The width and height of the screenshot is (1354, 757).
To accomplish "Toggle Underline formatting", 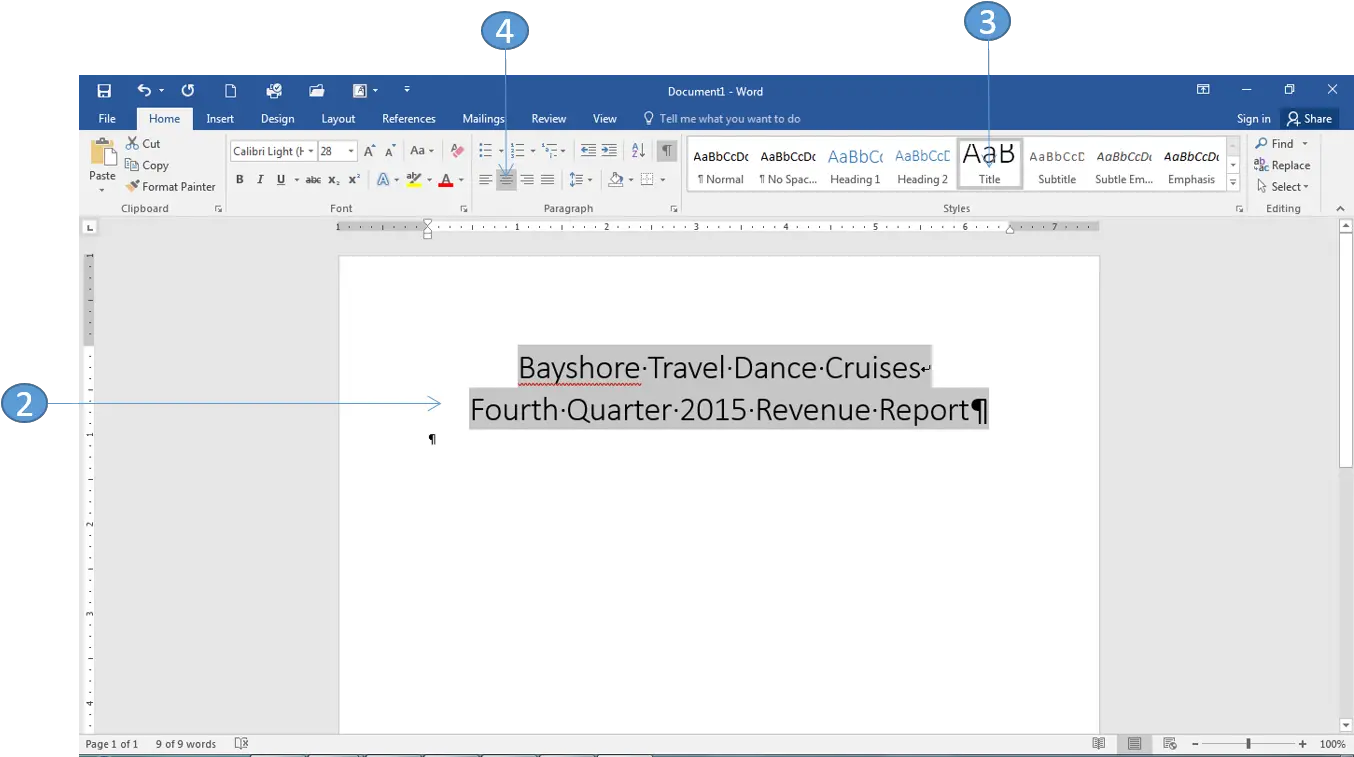I will click(x=281, y=180).
